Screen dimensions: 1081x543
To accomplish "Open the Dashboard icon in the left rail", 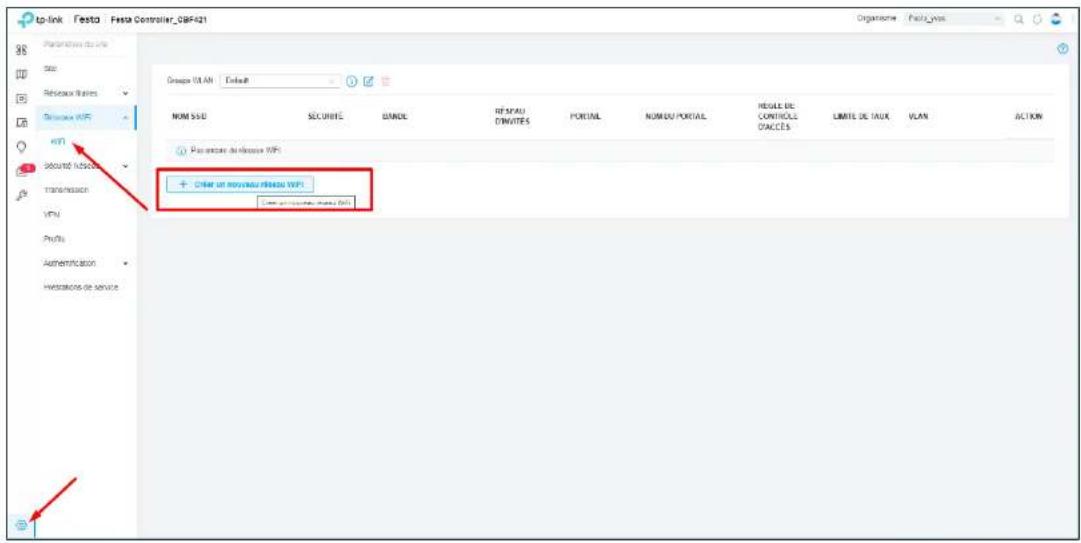I will [21, 50].
